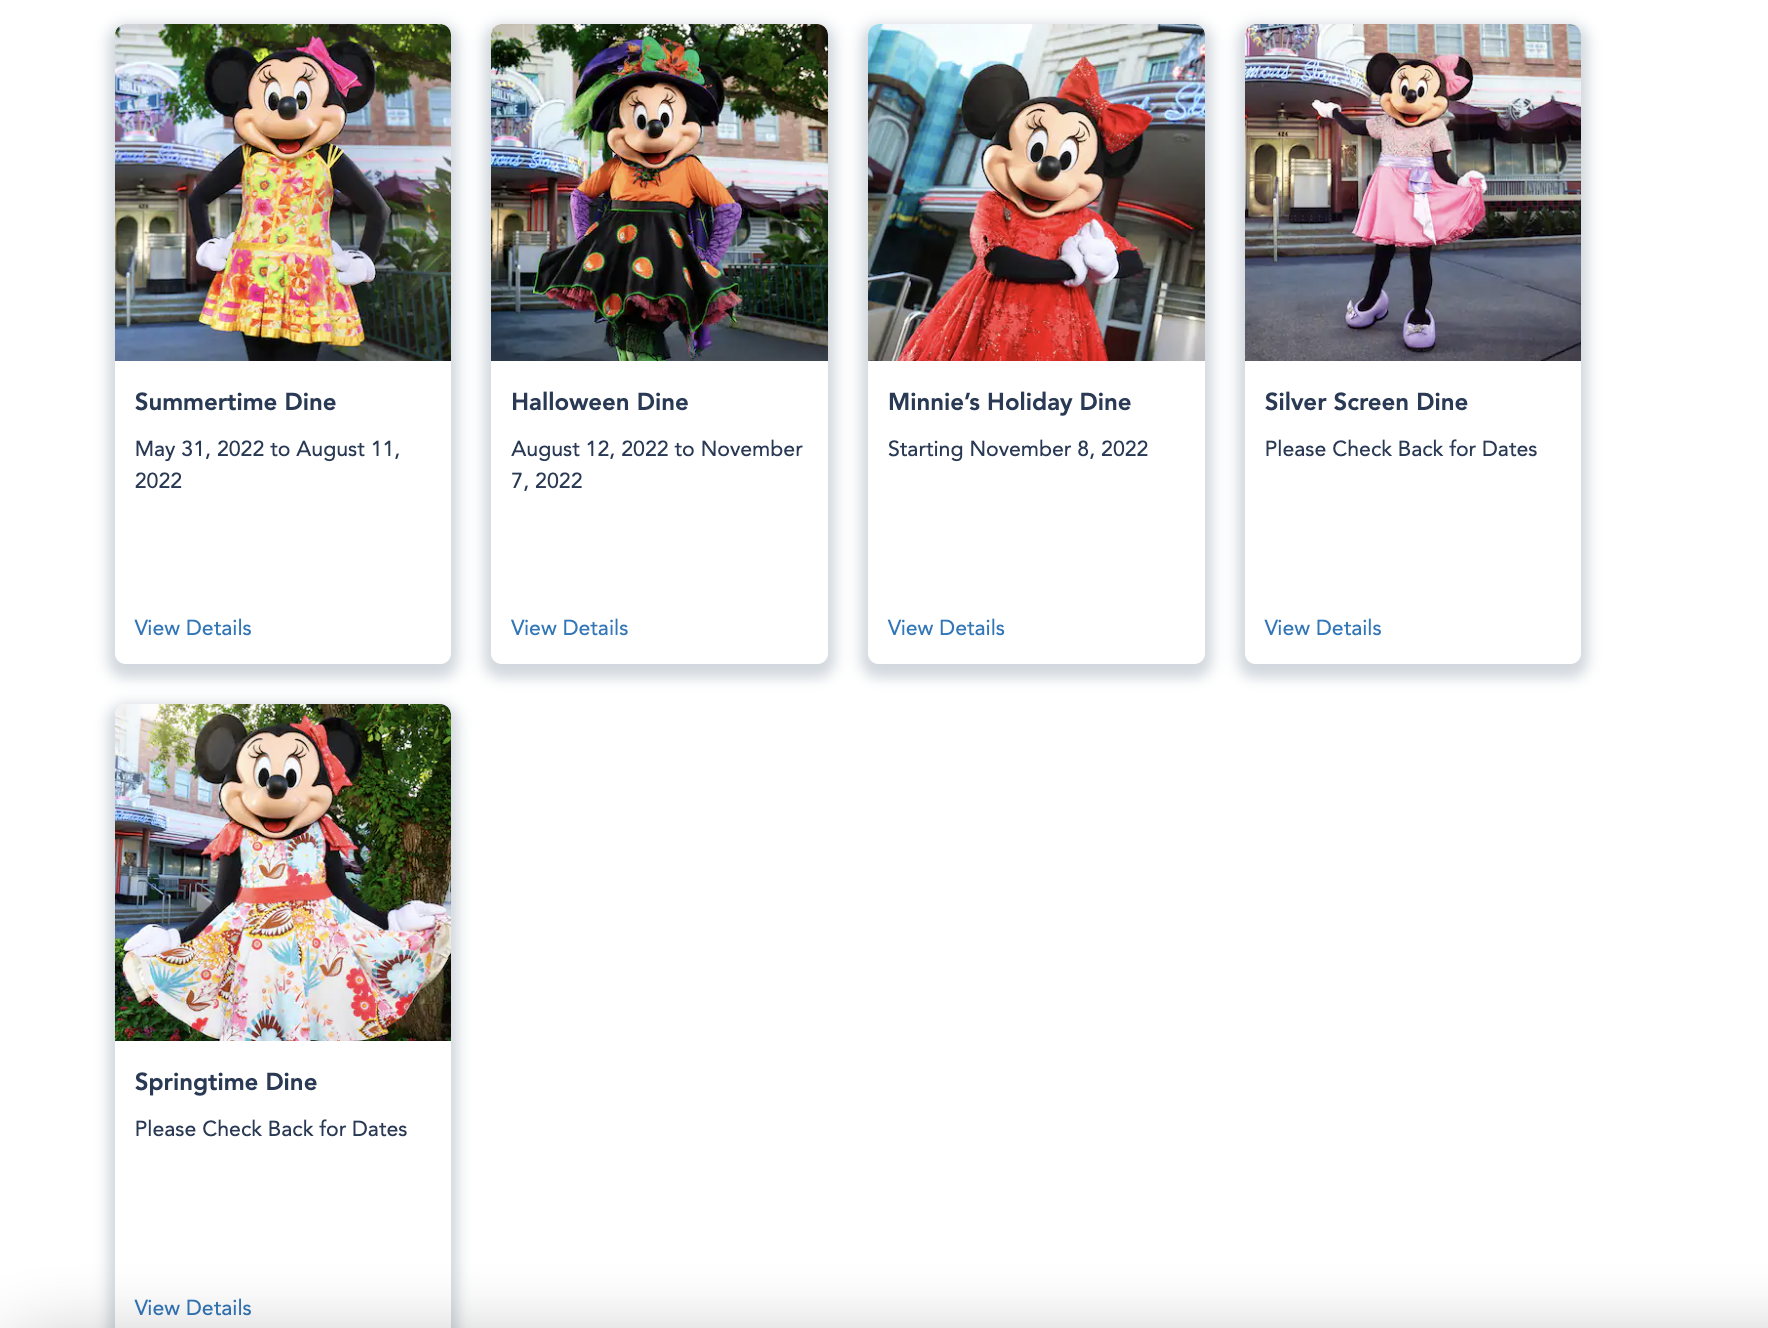The height and width of the screenshot is (1328, 1768).
Task: Click the Summertime Dine Minnie photo
Action: point(283,192)
